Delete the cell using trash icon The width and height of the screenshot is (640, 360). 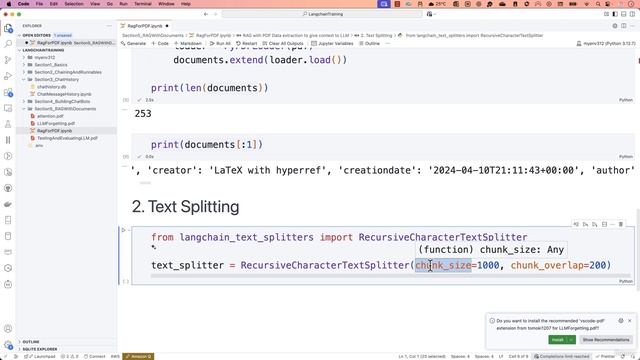coord(621,224)
